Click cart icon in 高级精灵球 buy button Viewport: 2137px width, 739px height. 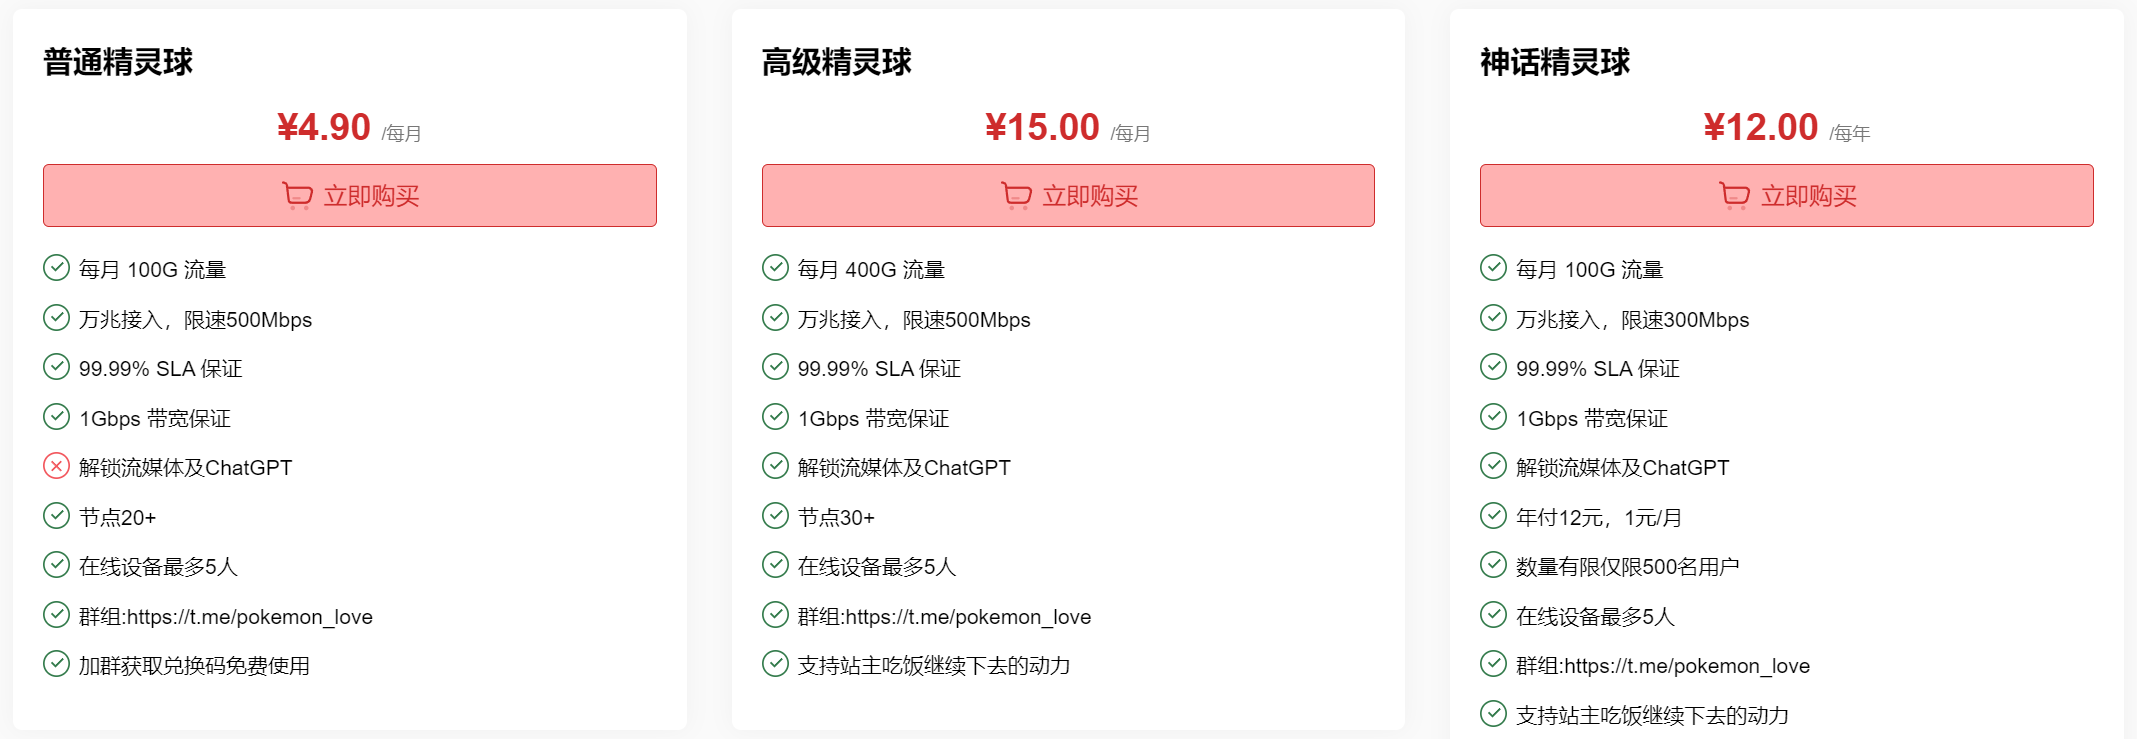pyautogui.click(x=1016, y=195)
